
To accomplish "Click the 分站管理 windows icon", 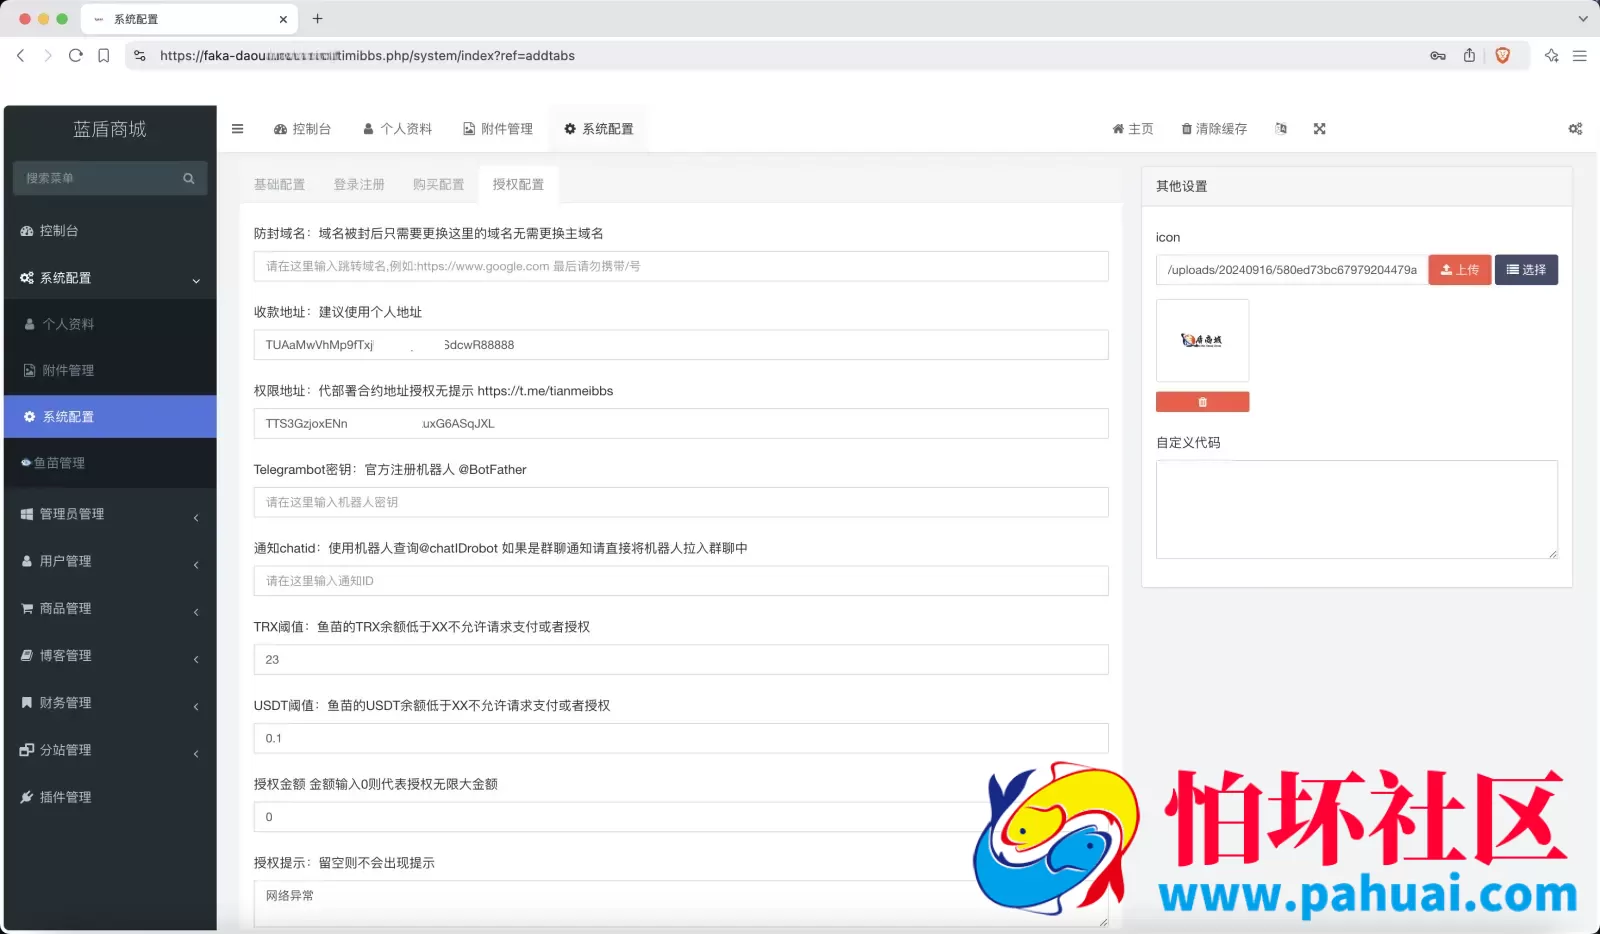I will [27, 749].
